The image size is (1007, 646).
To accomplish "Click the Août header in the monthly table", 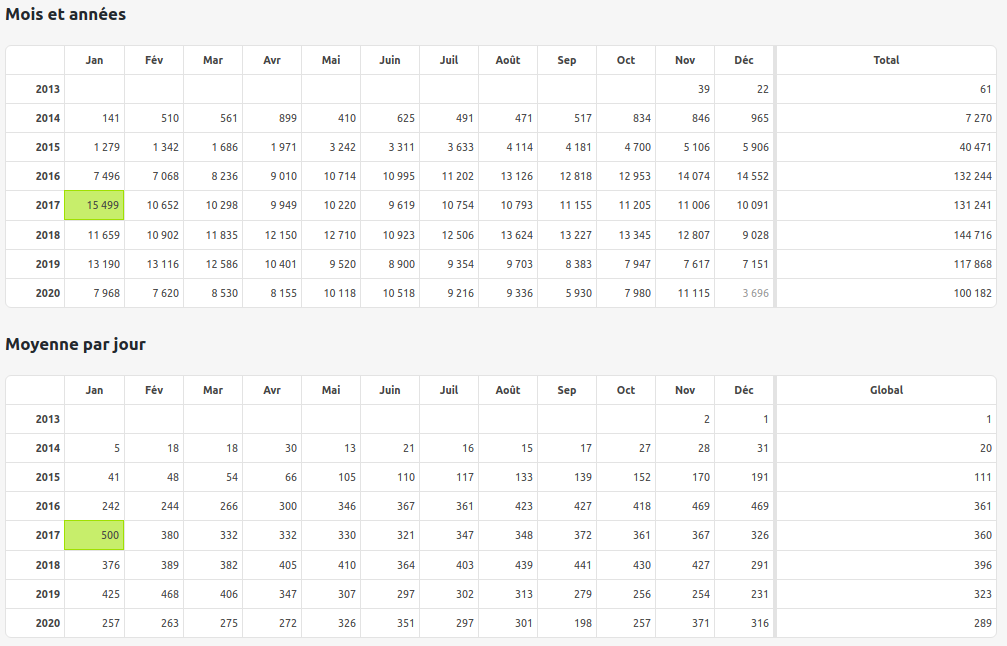I will pos(508,60).
